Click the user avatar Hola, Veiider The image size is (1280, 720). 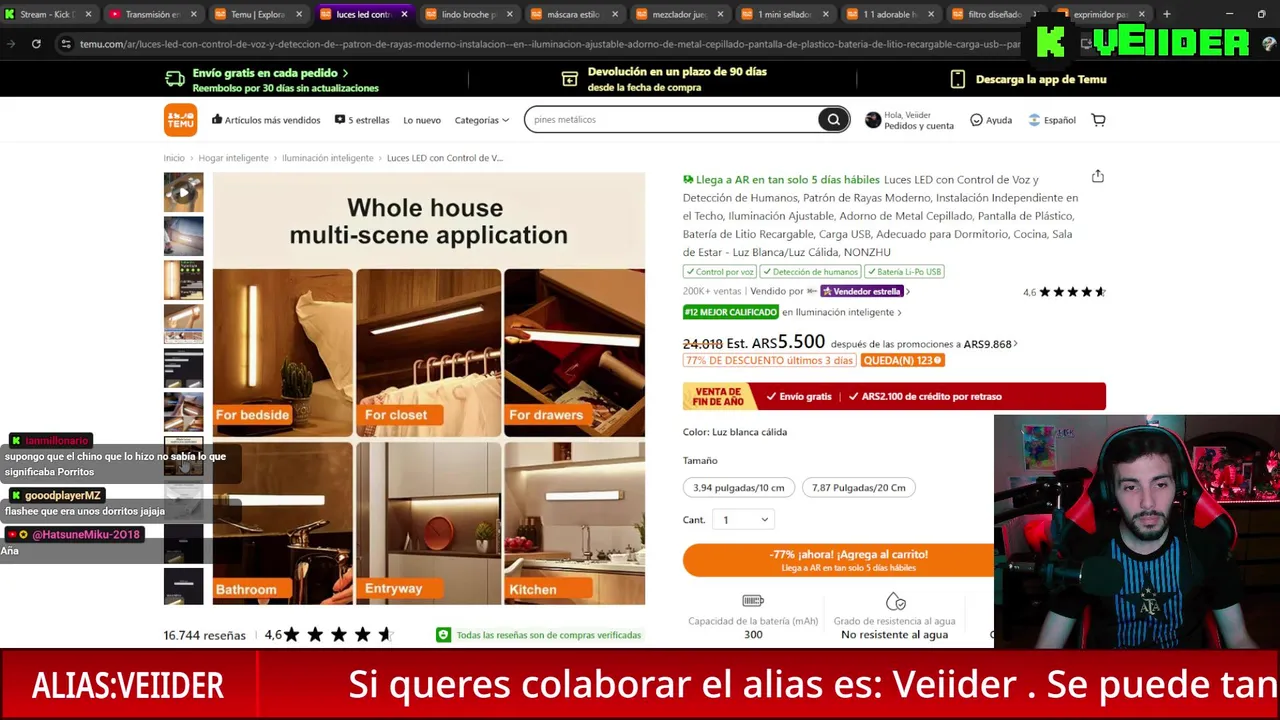[873, 120]
